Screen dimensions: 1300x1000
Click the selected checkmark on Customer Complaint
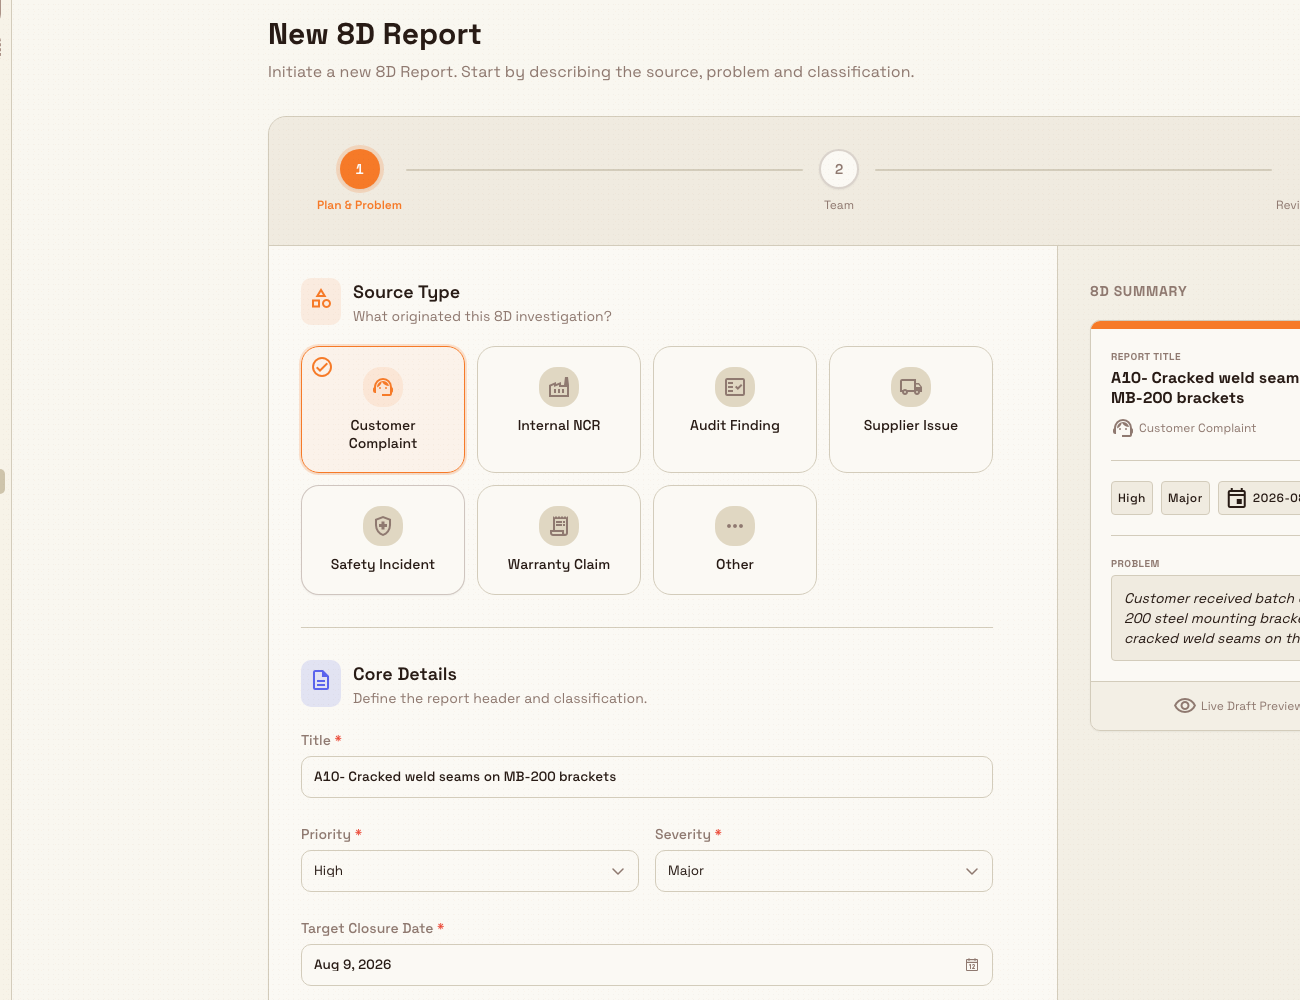point(322,367)
